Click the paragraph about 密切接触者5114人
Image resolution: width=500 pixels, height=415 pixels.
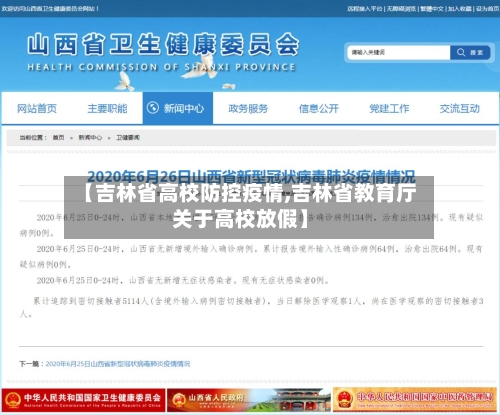click(x=251, y=307)
